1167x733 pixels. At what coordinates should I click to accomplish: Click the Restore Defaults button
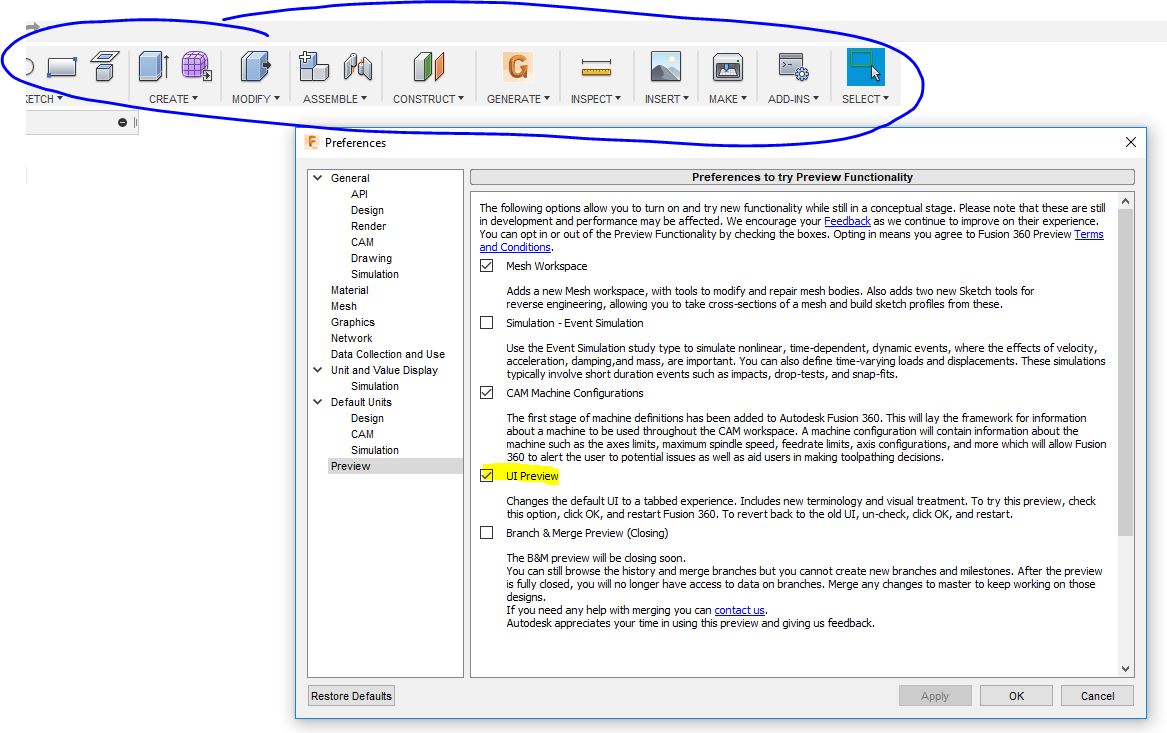(x=351, y=696)
